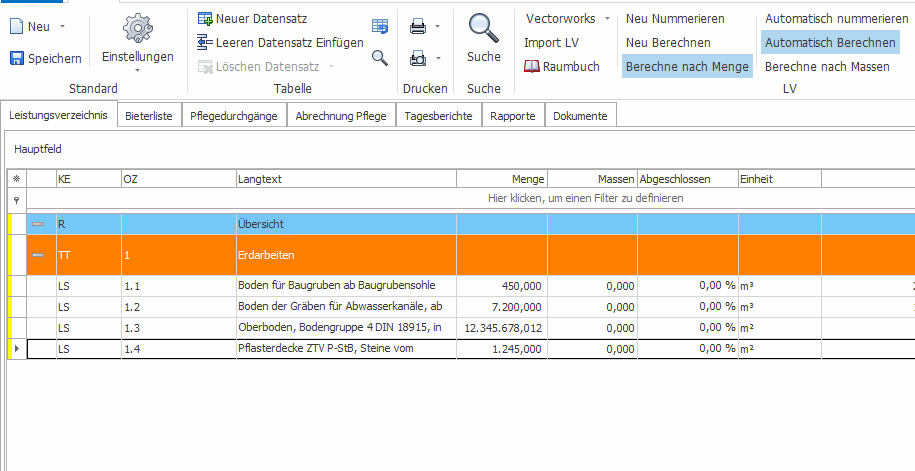Click the small magnifier in Tabelle group
The width and height of the screenshot is (915, 471).
click(x=380, y=58)
